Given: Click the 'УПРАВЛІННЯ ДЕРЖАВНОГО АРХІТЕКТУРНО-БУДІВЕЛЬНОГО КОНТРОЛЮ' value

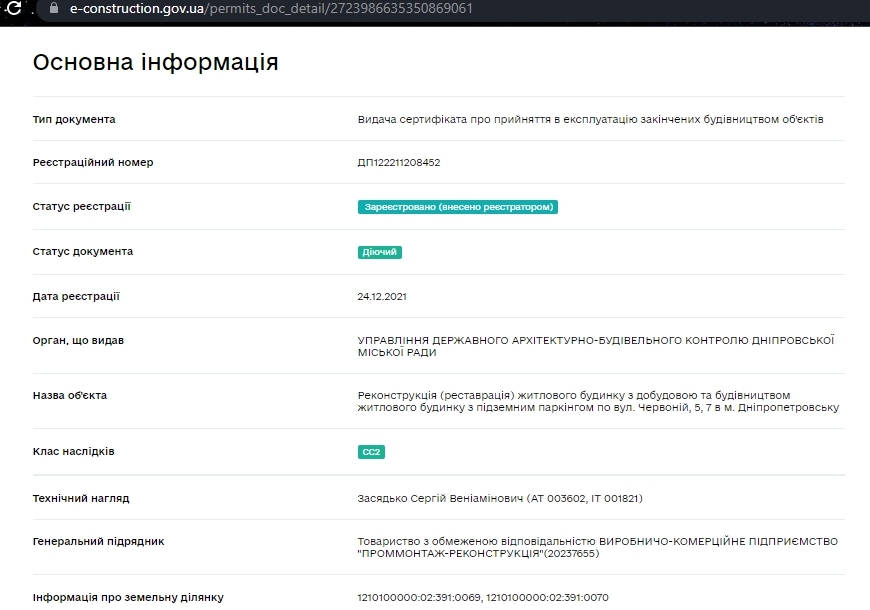Looking at the screenshot, I should [x=596, y=346].
